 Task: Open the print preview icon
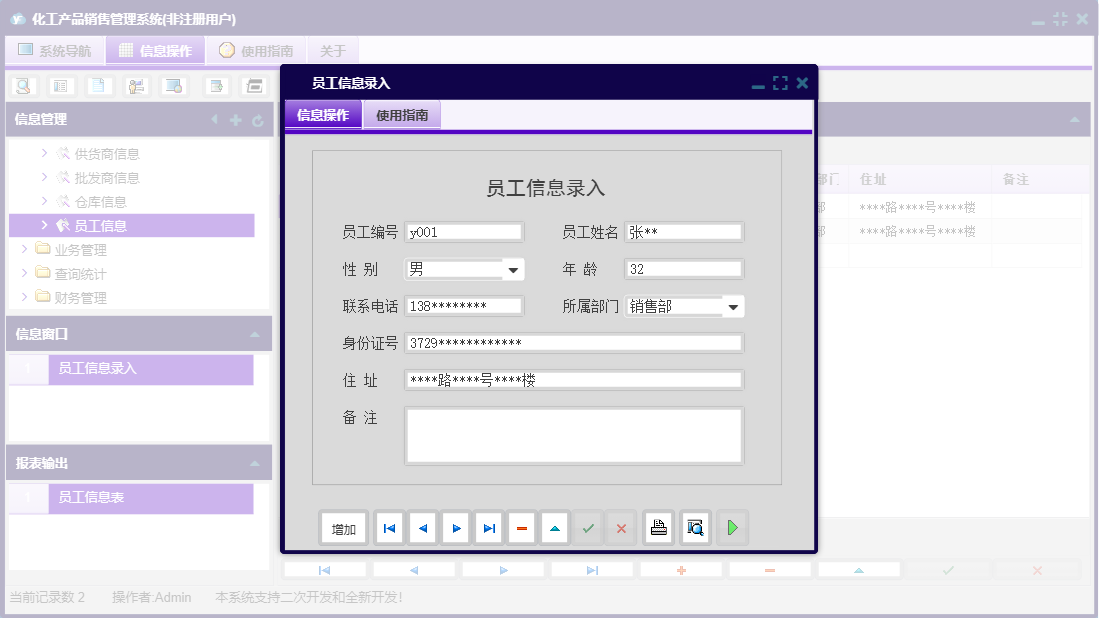click(695, 527)
